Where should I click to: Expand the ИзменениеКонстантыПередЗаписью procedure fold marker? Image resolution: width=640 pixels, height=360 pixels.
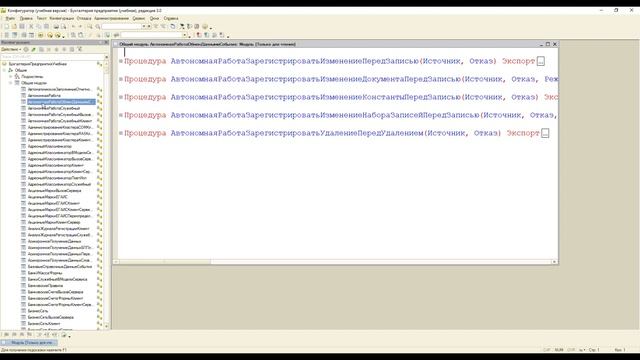(121, 97)
